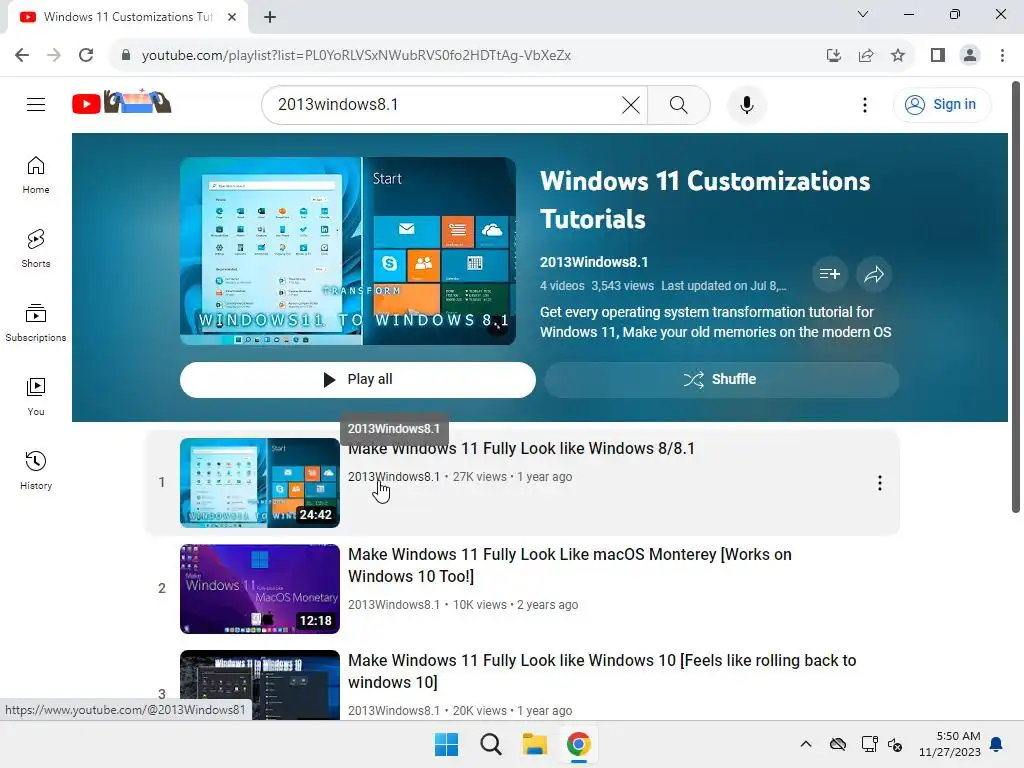Click channel name under Windows 8/8.1 video
This screenshot has width=1024, height=768.
coord(394,477)
